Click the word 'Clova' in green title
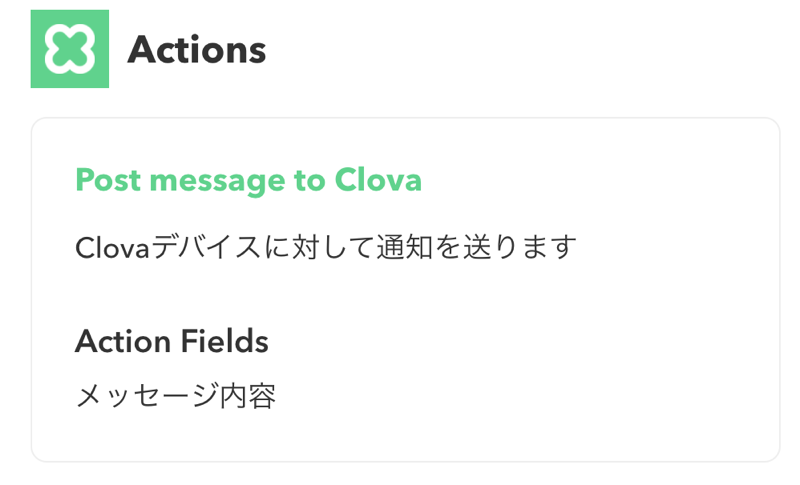The height and width of the screenshot is (485, 800). point(378,180)
